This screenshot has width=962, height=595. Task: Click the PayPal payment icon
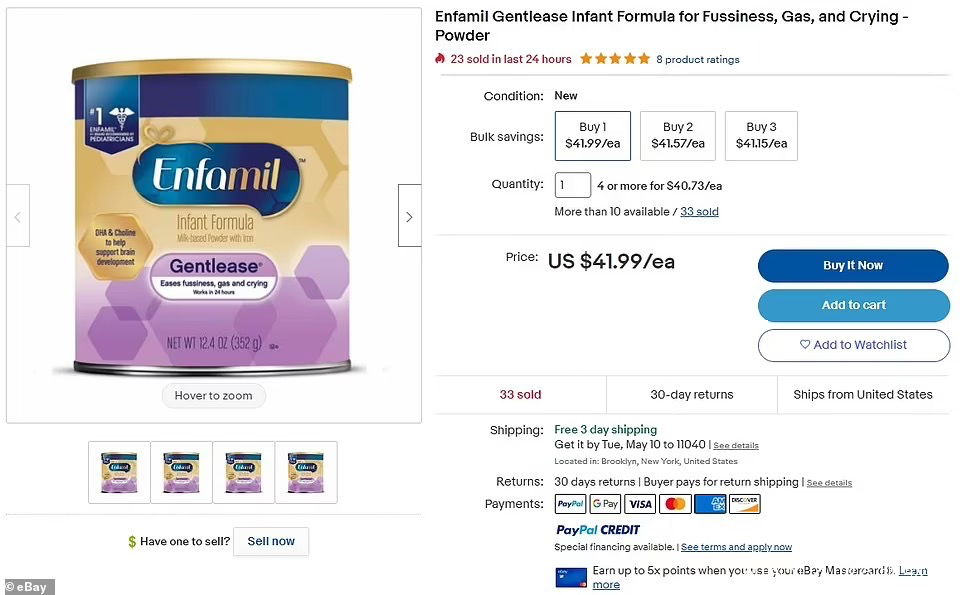pyautogui.click(x=570, y=504)
